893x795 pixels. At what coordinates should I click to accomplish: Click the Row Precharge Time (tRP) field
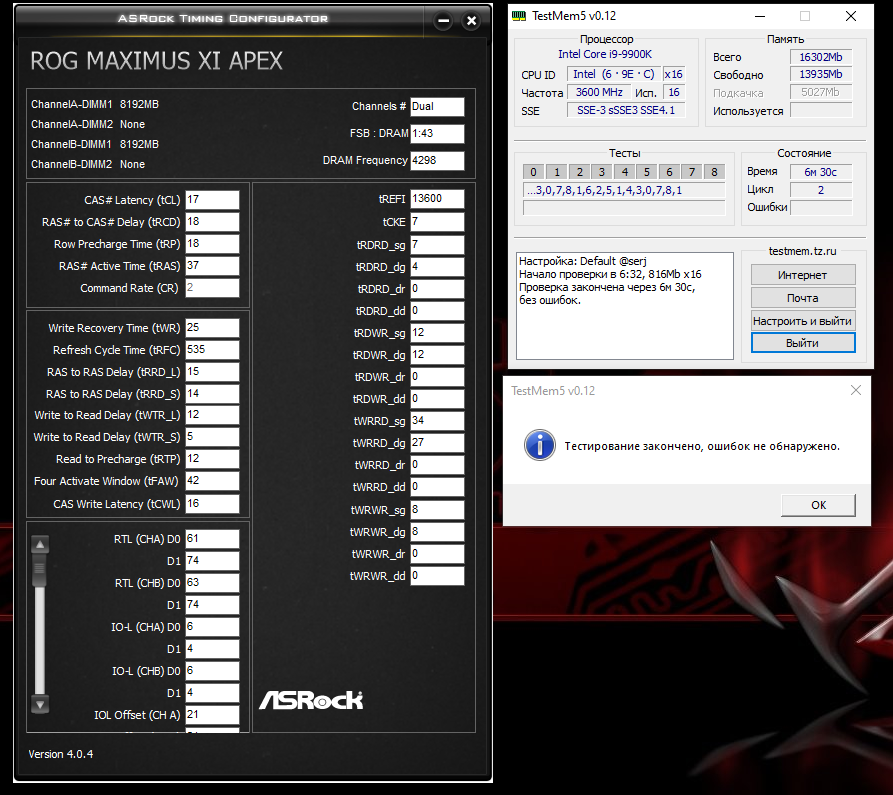(212, 244)
